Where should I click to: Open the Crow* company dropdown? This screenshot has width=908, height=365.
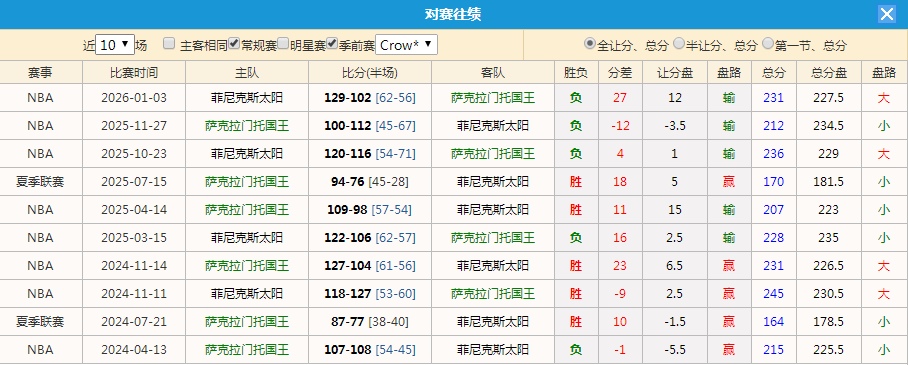407,45
